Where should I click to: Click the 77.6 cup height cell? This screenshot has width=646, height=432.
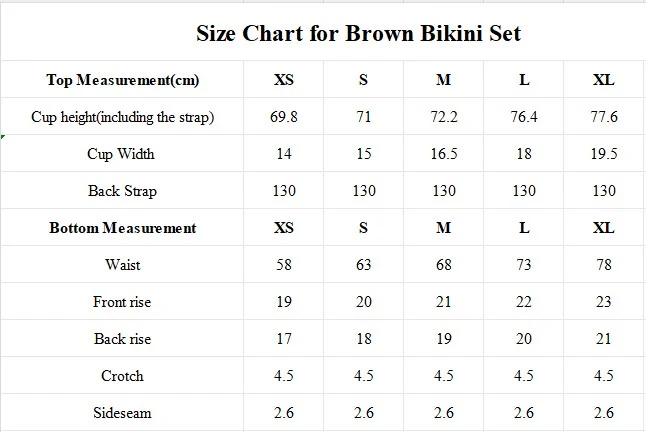pyautogui.click(x=603, y=117)
